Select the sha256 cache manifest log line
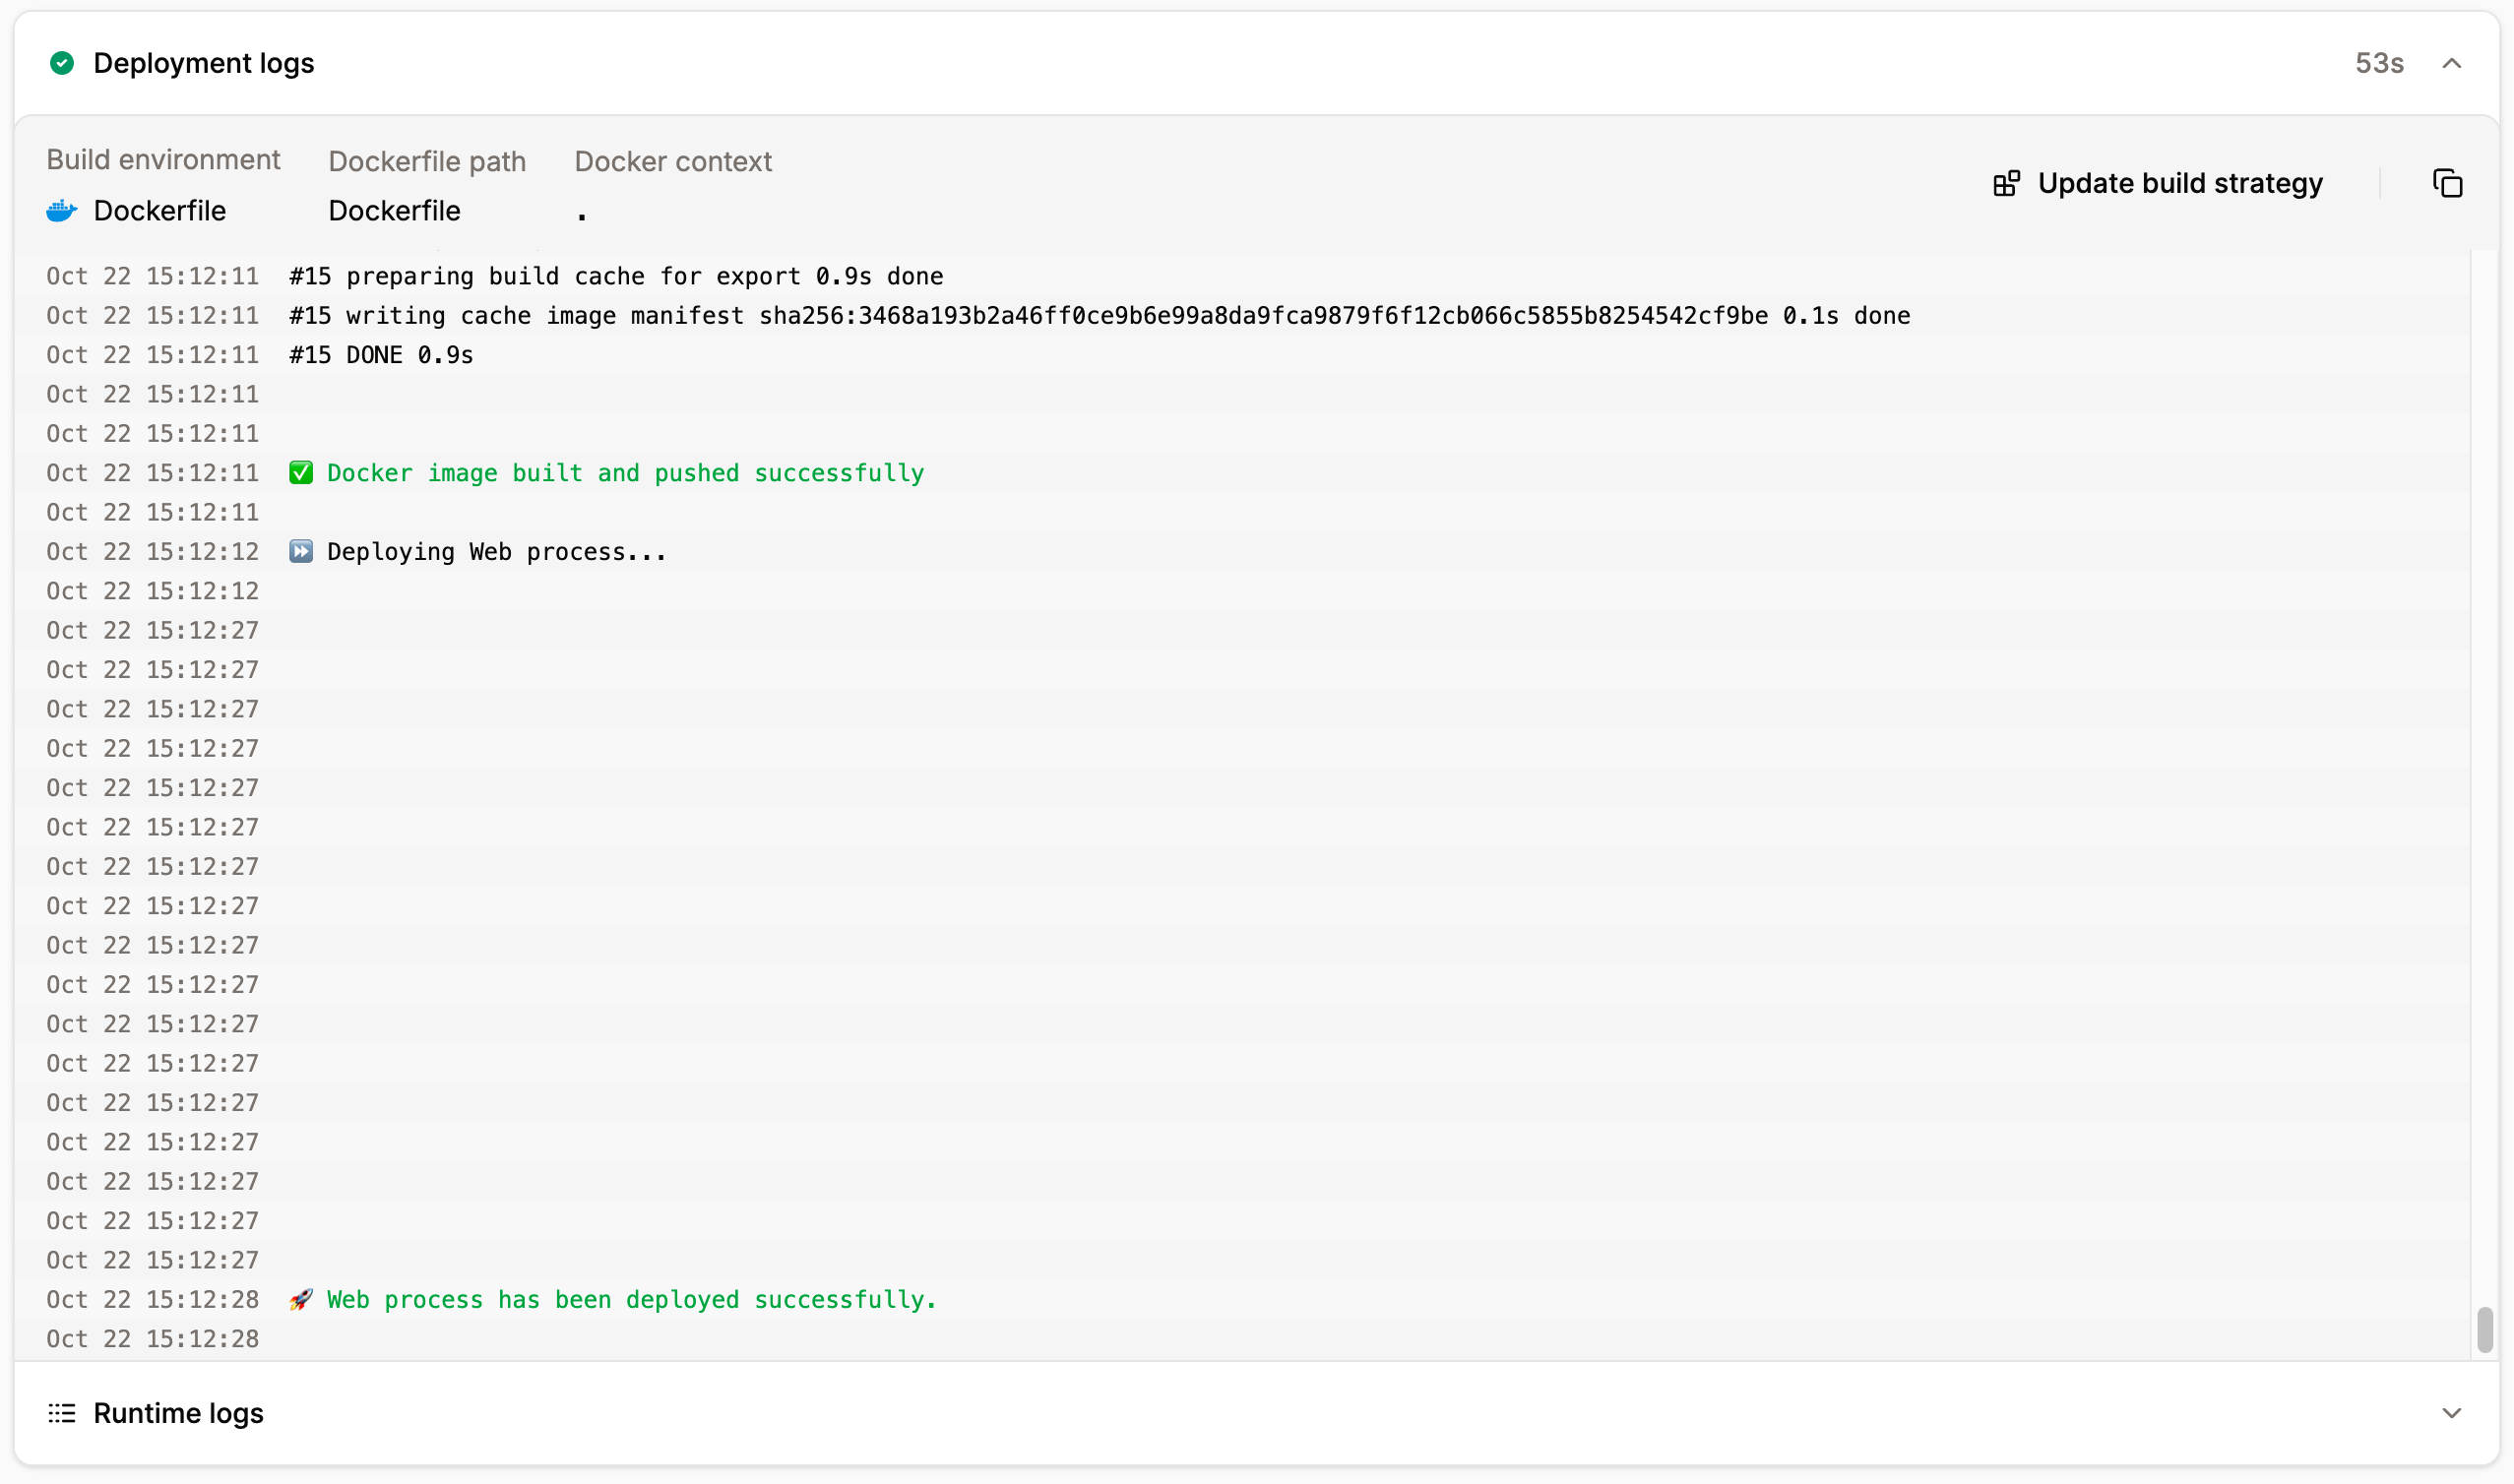 (x=1100, y=315)
